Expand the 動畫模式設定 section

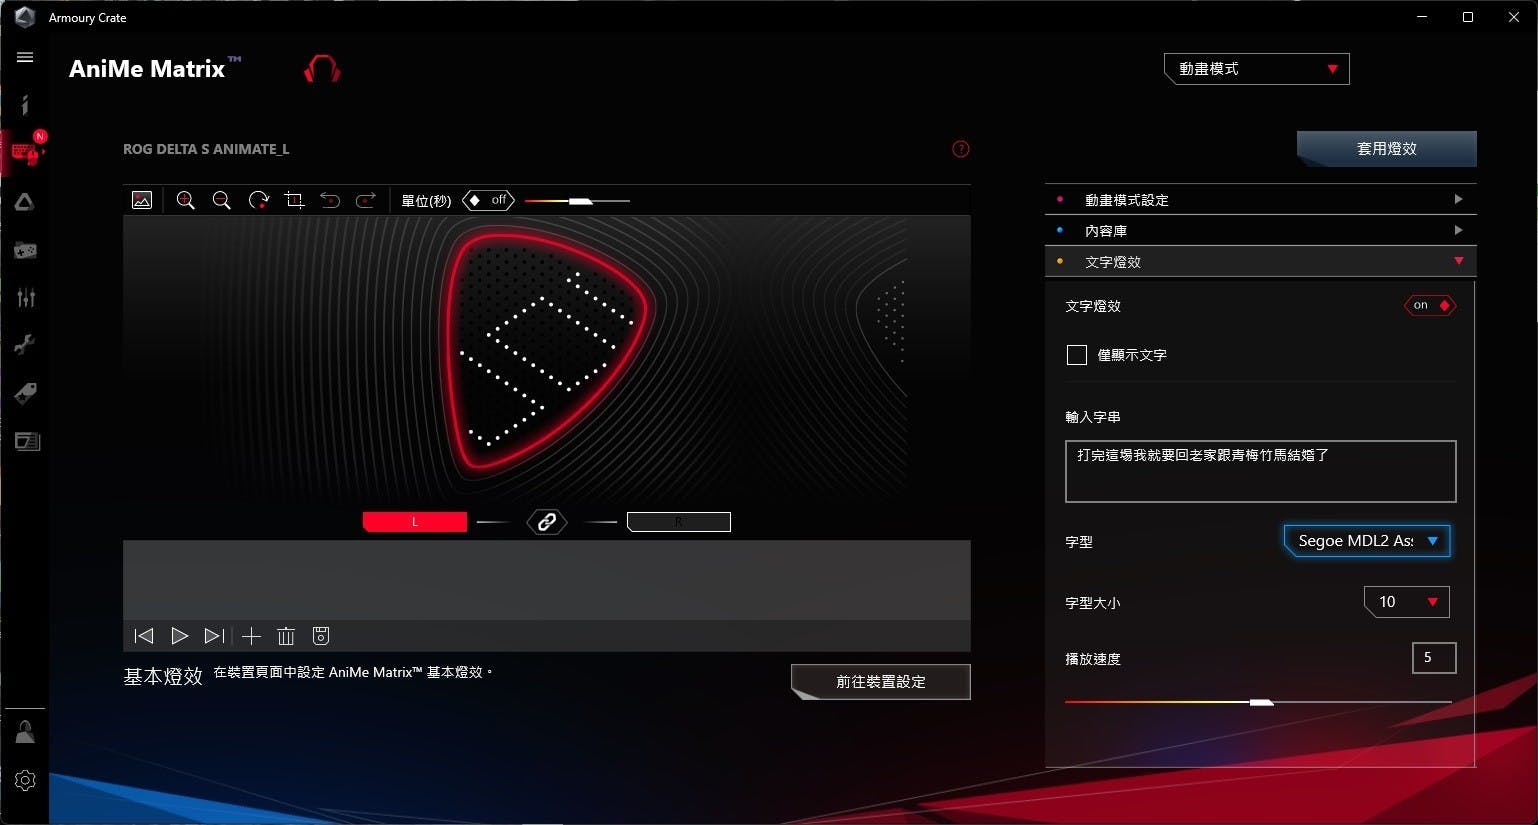click(1260, 200)
